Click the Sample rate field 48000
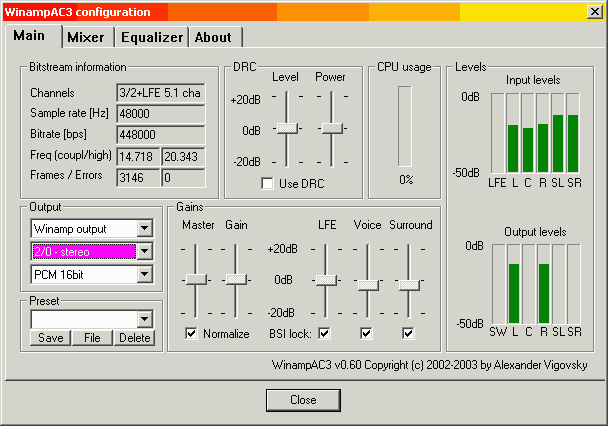 click(161, 114)
